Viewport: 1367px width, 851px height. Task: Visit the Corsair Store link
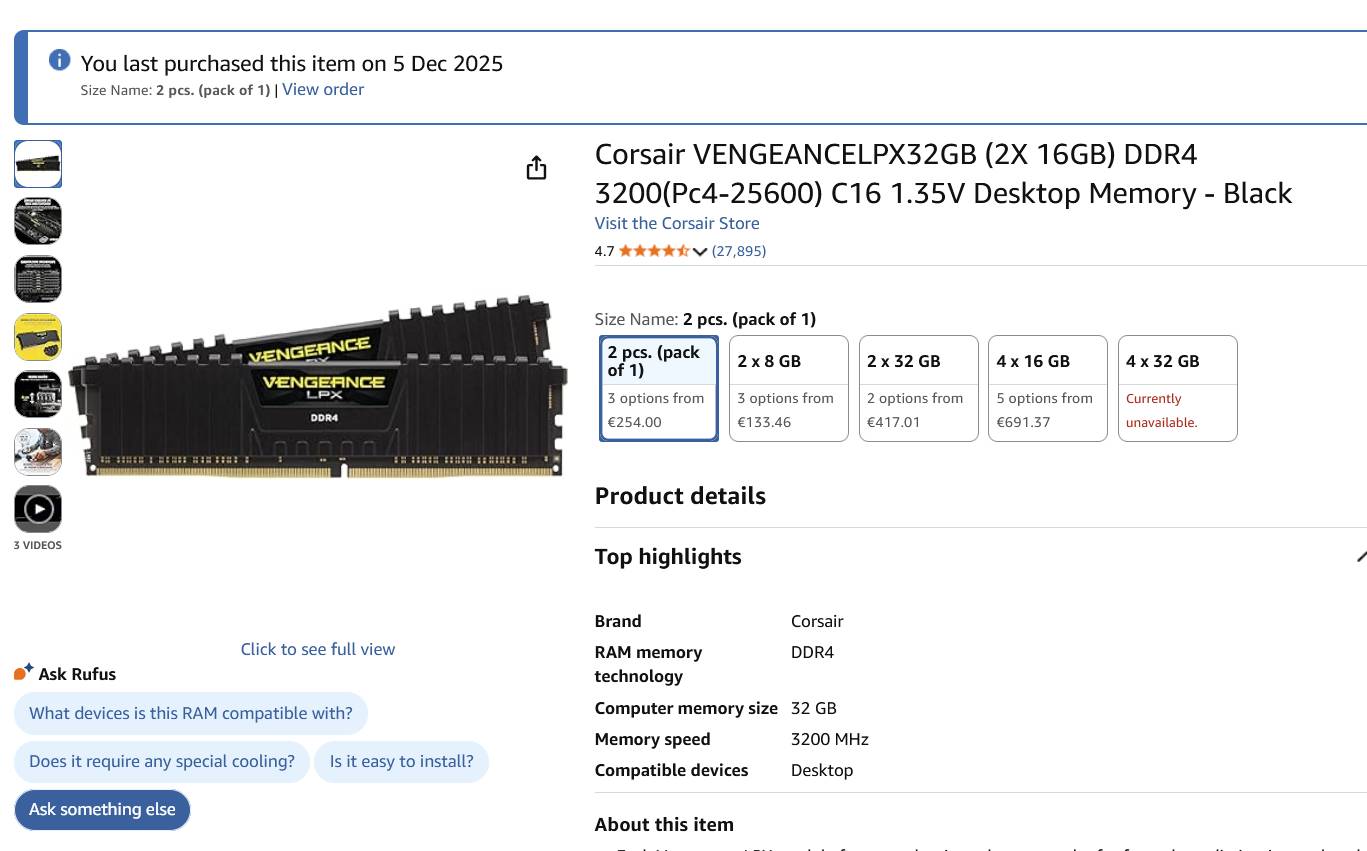(x=677, y=223)
